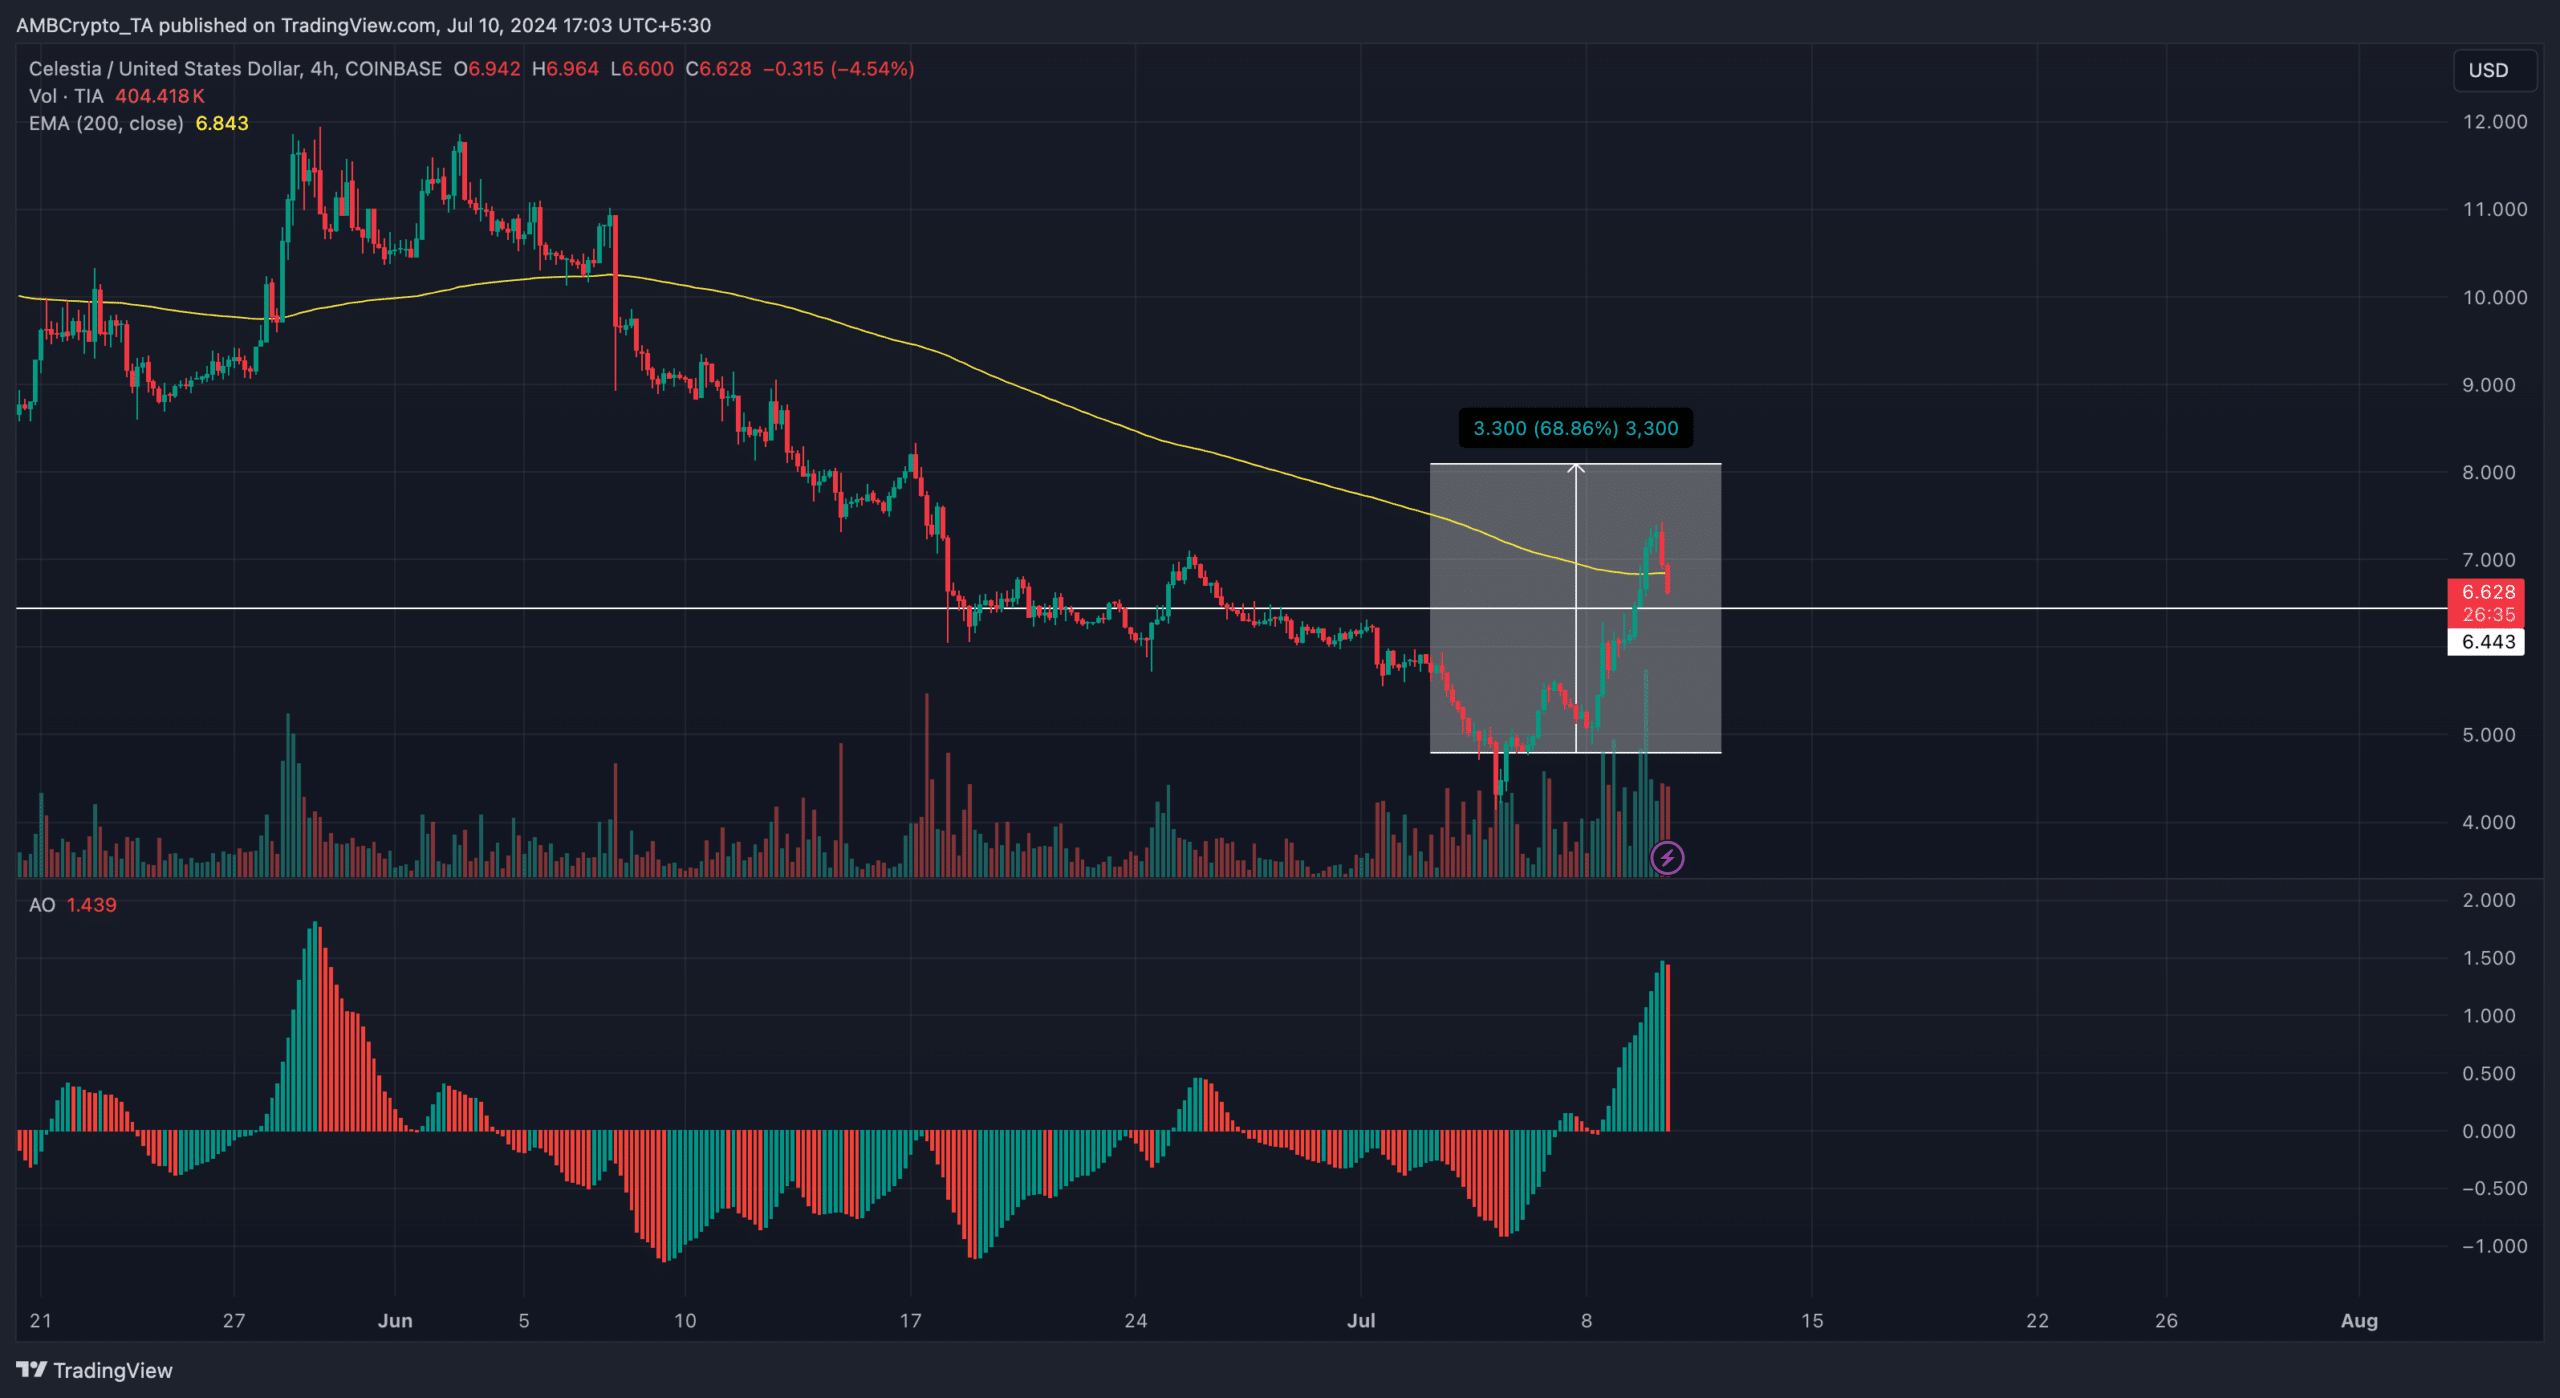Click the 10.000 price axis label
Viewport: 2560px width, 1398px height.
point(2494,297)
